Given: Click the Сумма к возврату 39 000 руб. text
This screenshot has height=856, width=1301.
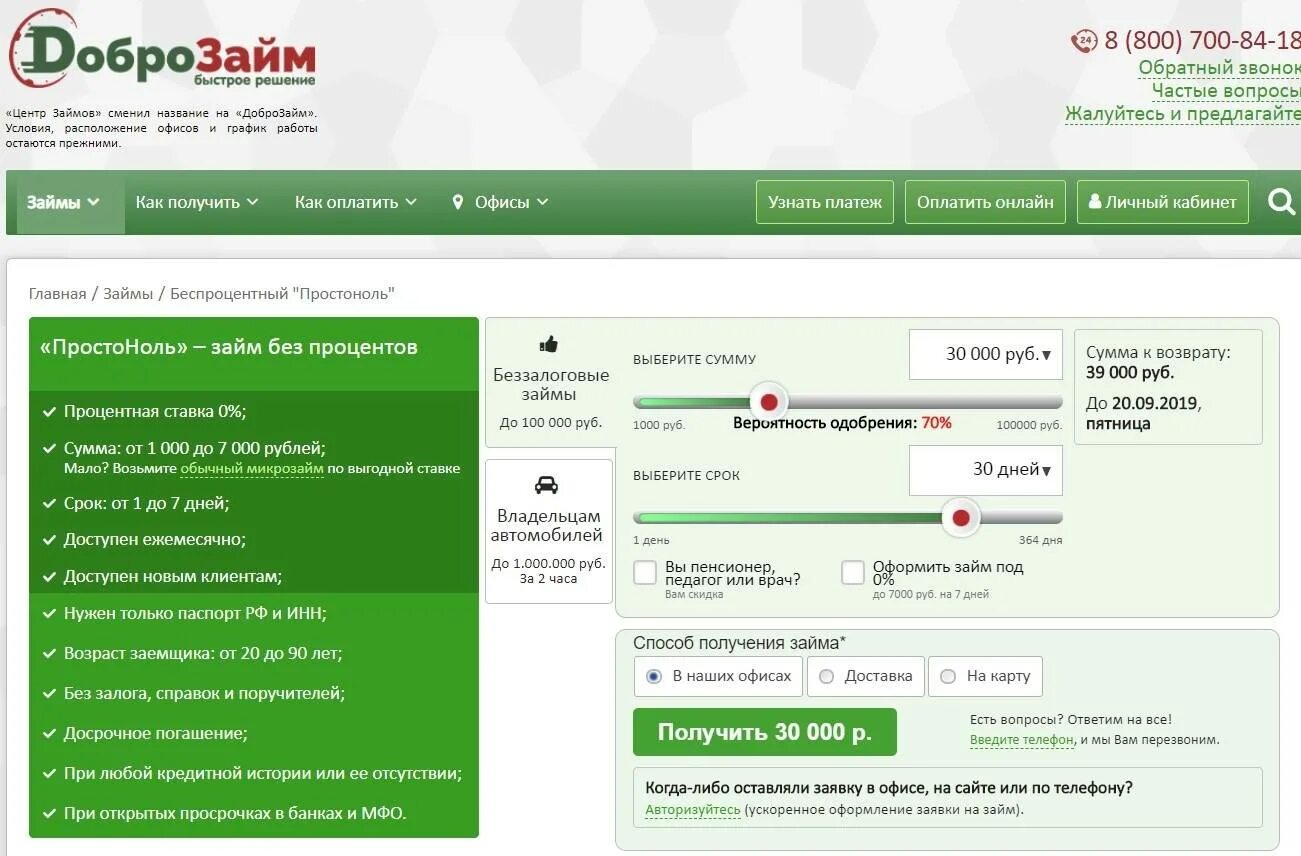Looking at the screenshot, I should click(x=1158, y=362).
